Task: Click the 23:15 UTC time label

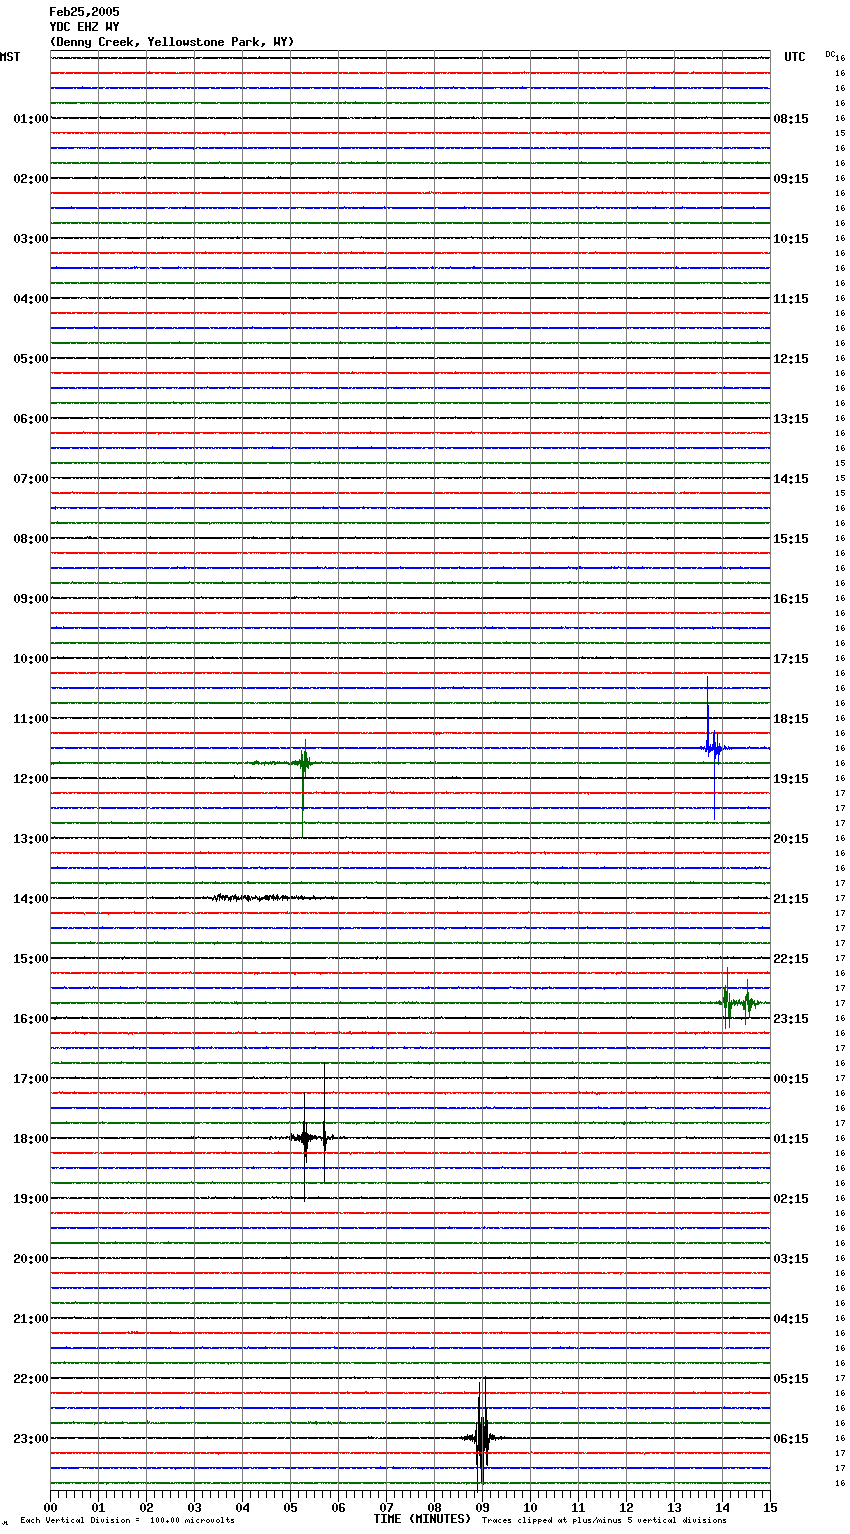Action: [x=791, y=1019]
